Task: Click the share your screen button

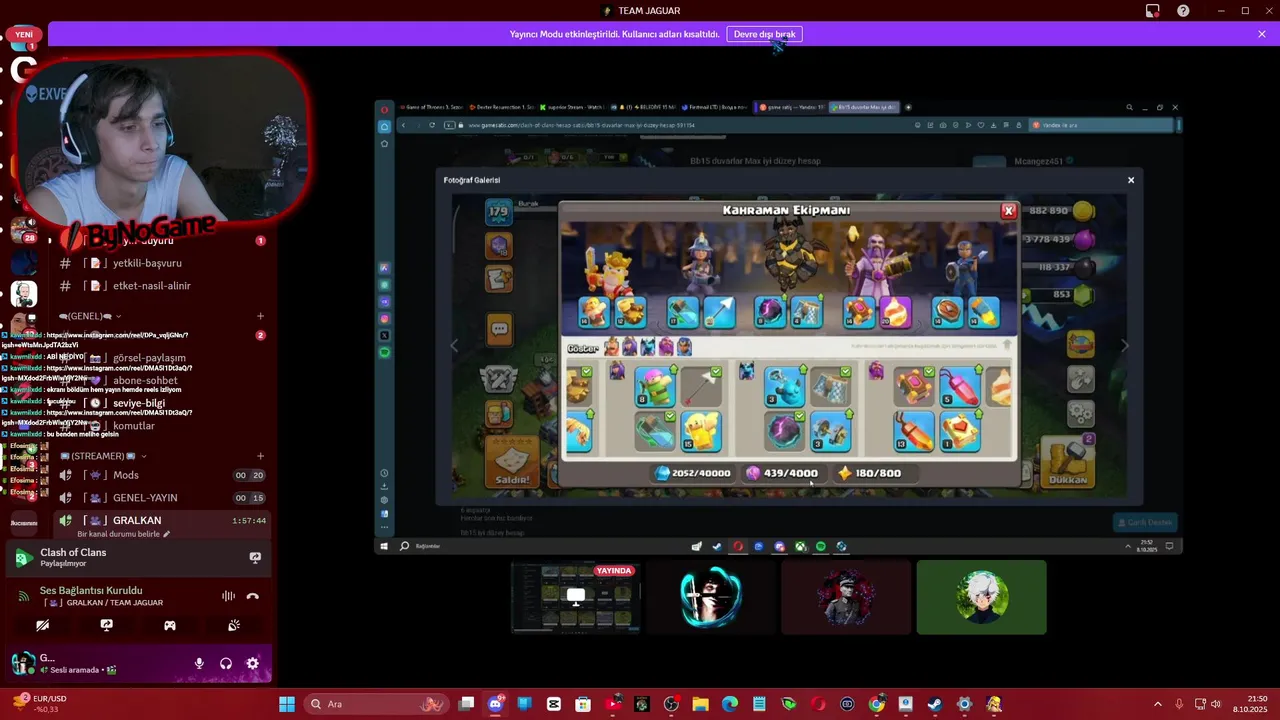Action: coord(106,625)
